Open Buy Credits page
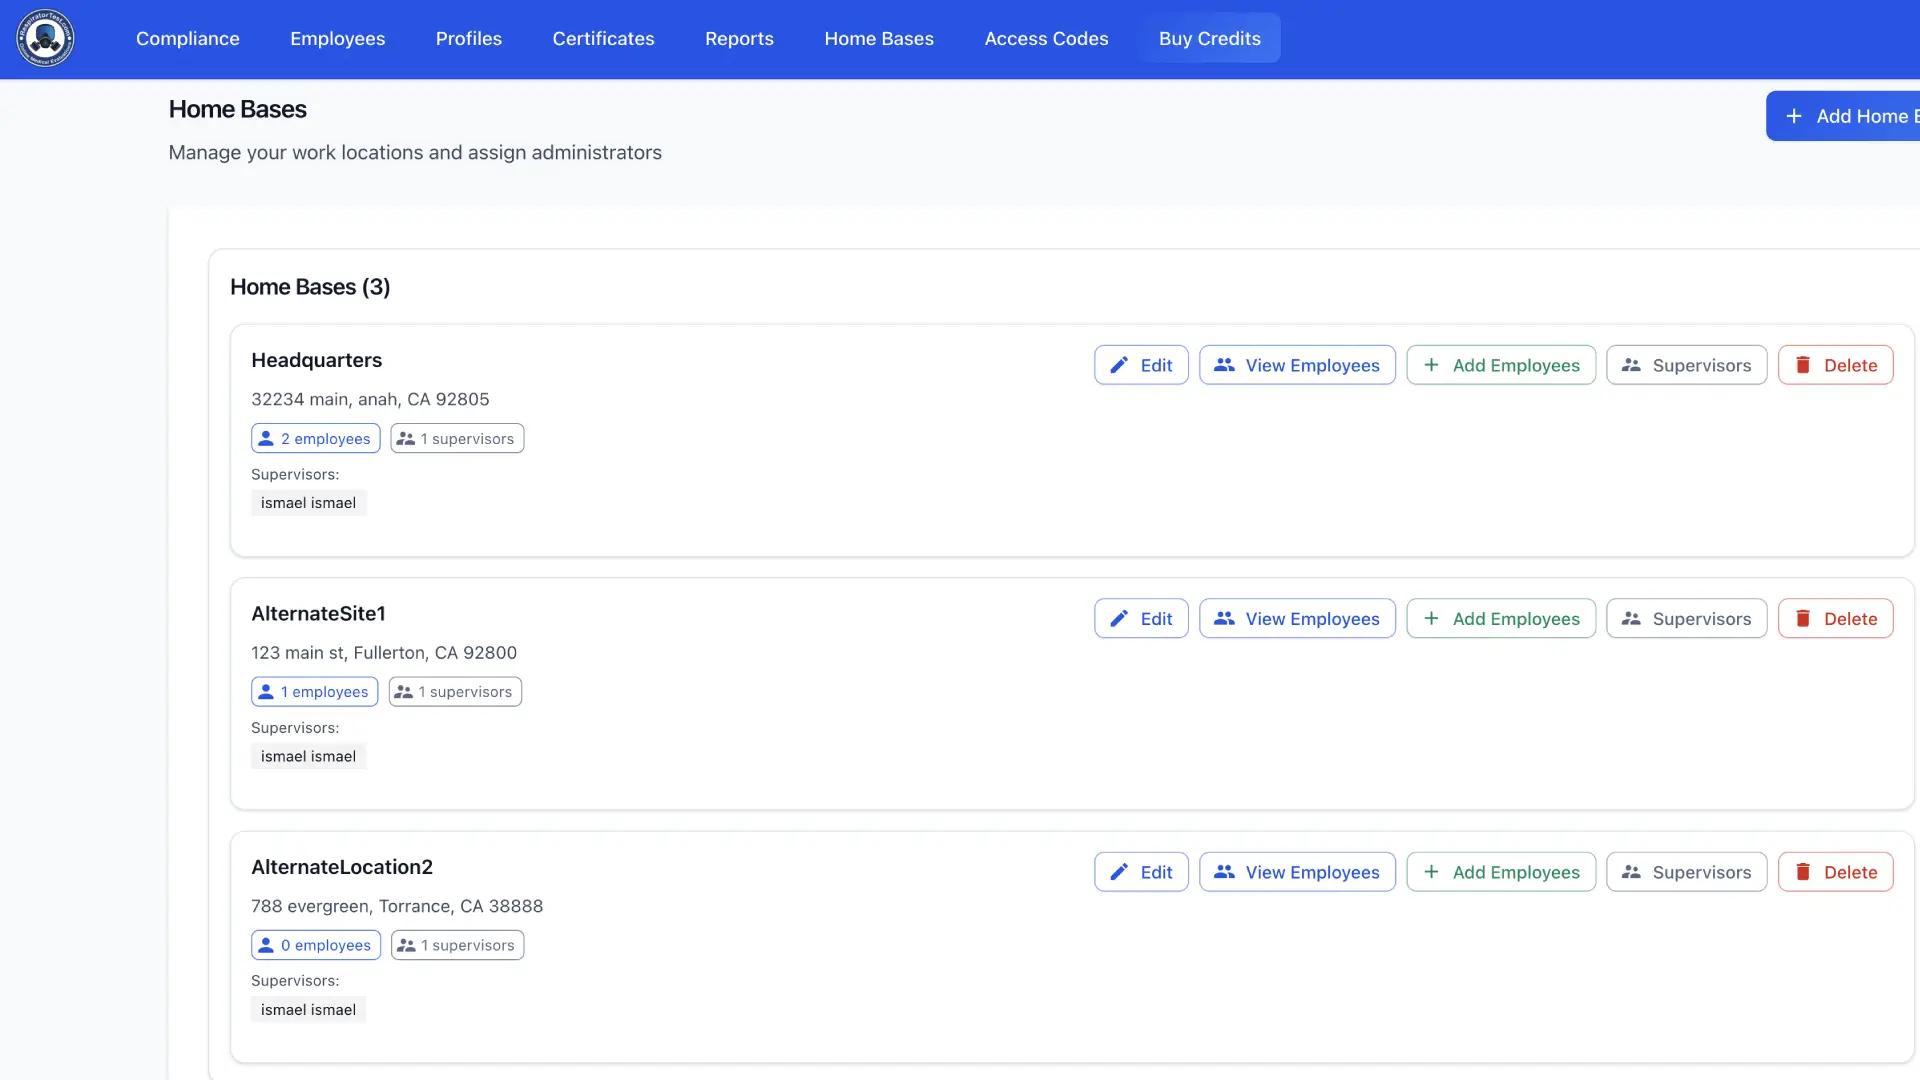Image resolution: width=1920 pixels, height=1080 pixels. 1209,38
